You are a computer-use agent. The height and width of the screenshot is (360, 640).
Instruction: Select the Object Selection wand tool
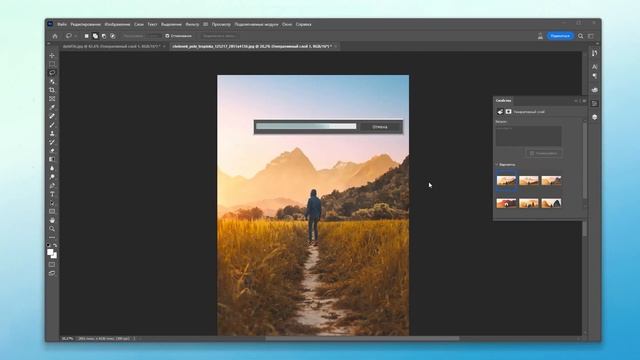coord(52,81)
